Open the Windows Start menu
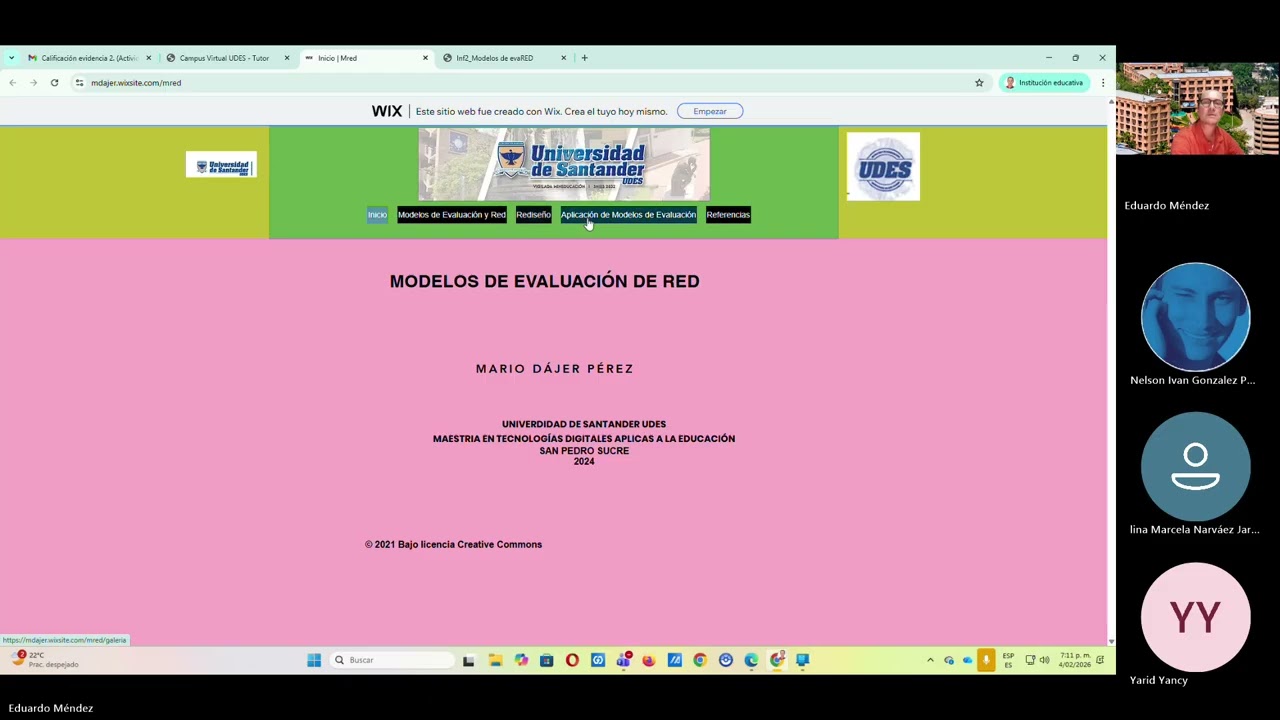This screenshot has height=720, width=1280. [x=314, y=660]
